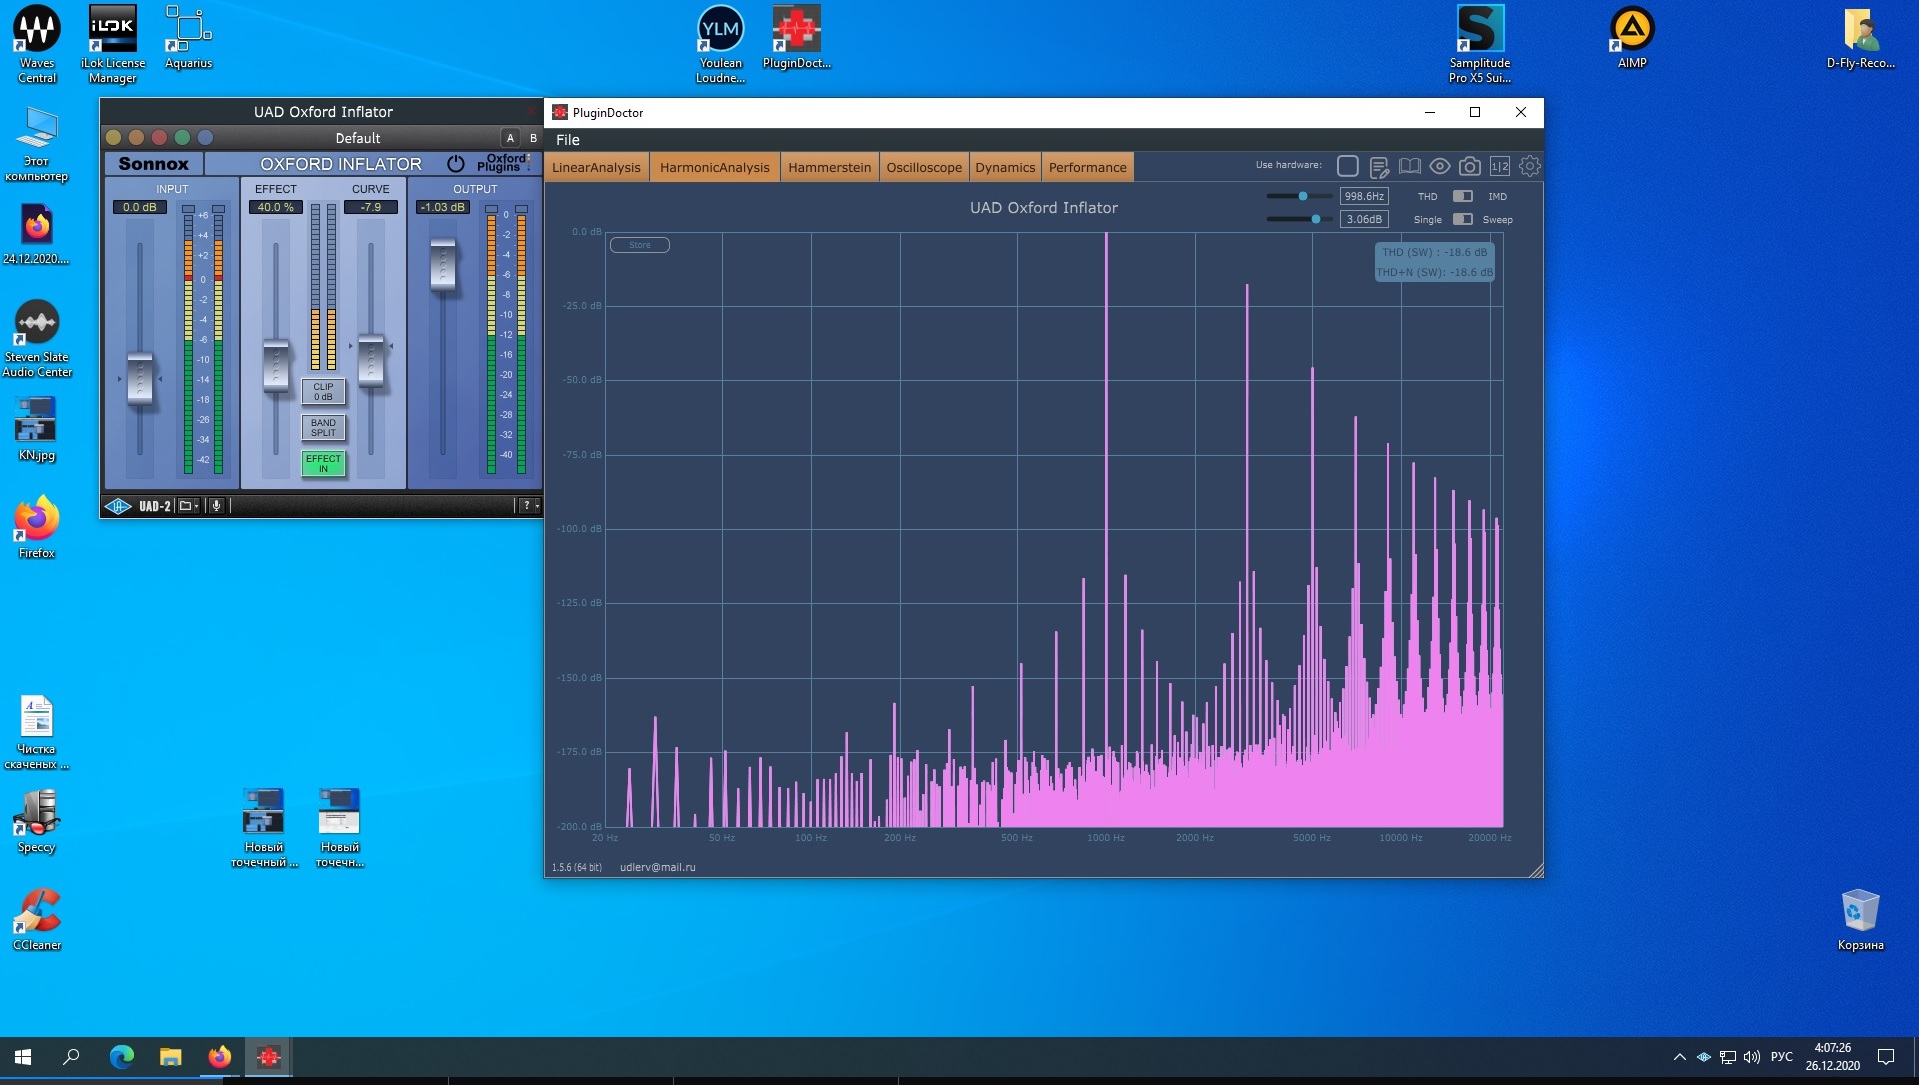
Task: Open the РУС language switcher
Action: tap(1781, 1057)
